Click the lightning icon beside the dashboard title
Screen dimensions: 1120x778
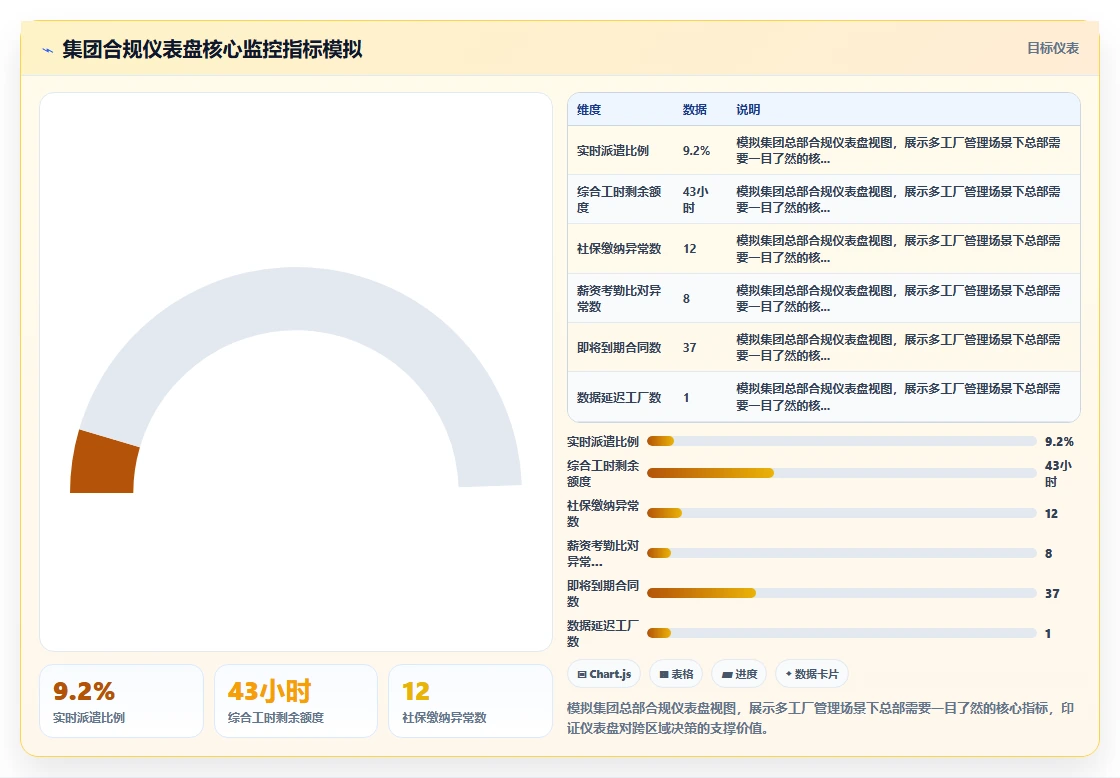48,50
